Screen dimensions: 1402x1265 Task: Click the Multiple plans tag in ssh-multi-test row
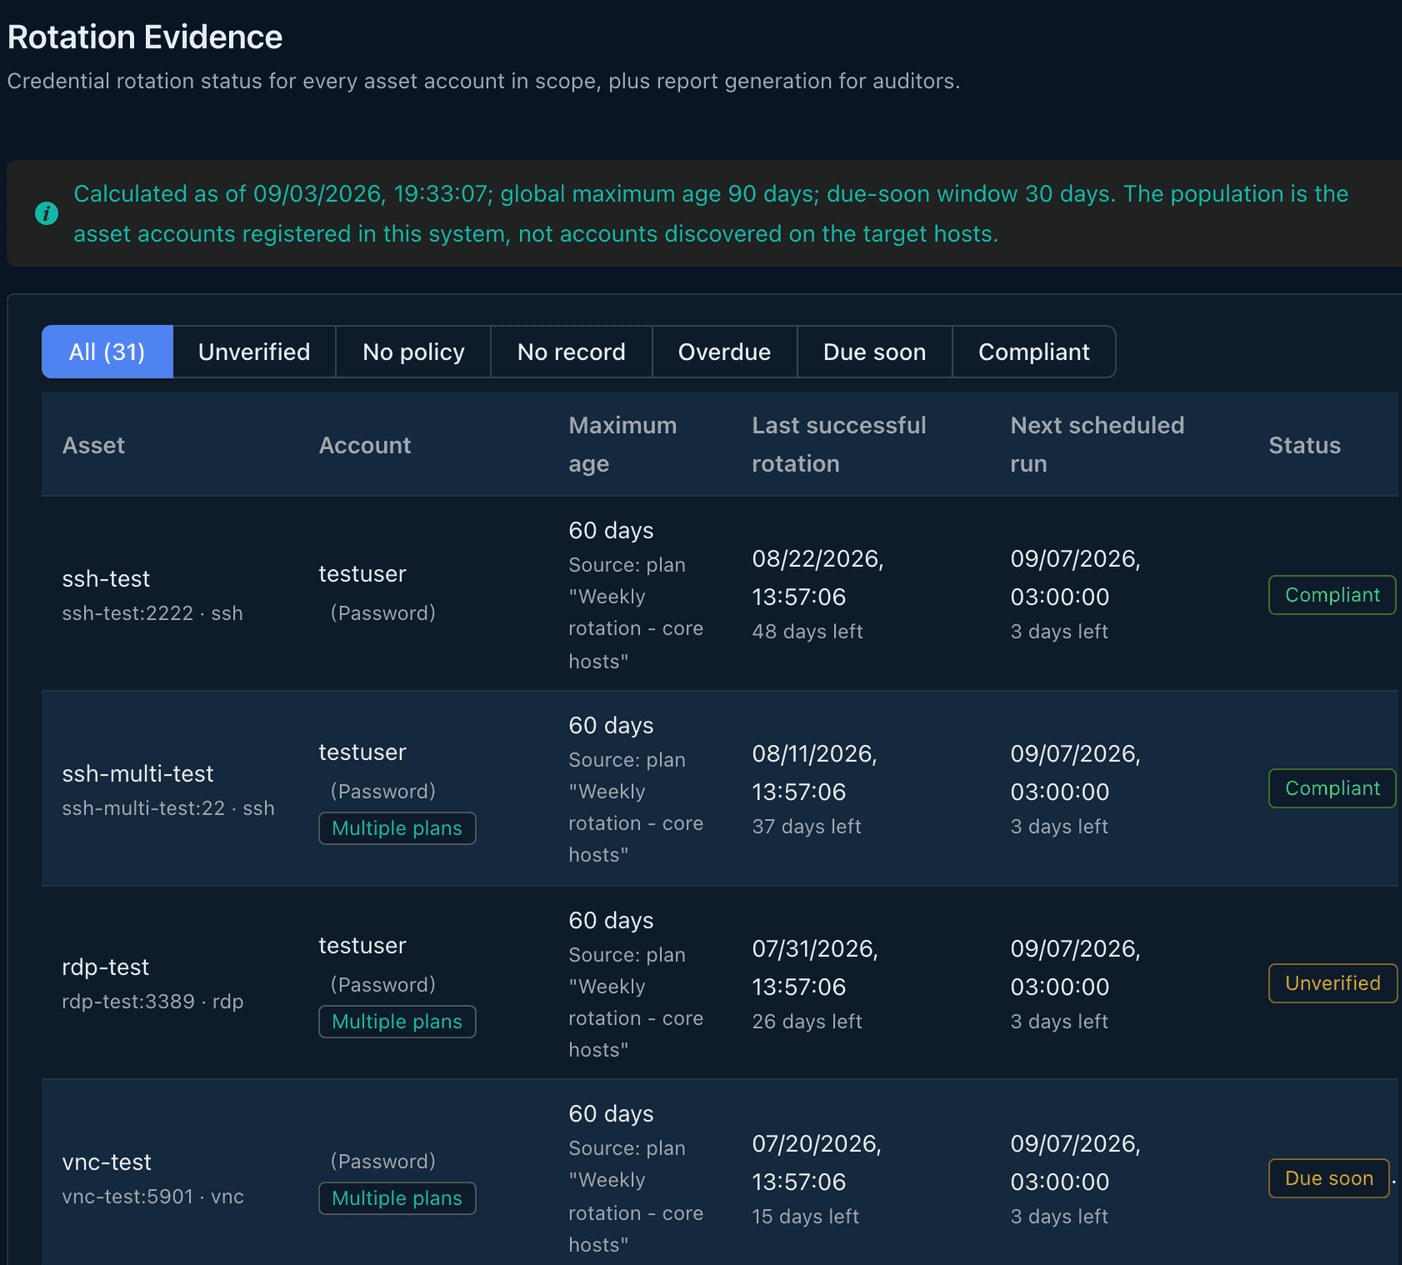(397, 828)
